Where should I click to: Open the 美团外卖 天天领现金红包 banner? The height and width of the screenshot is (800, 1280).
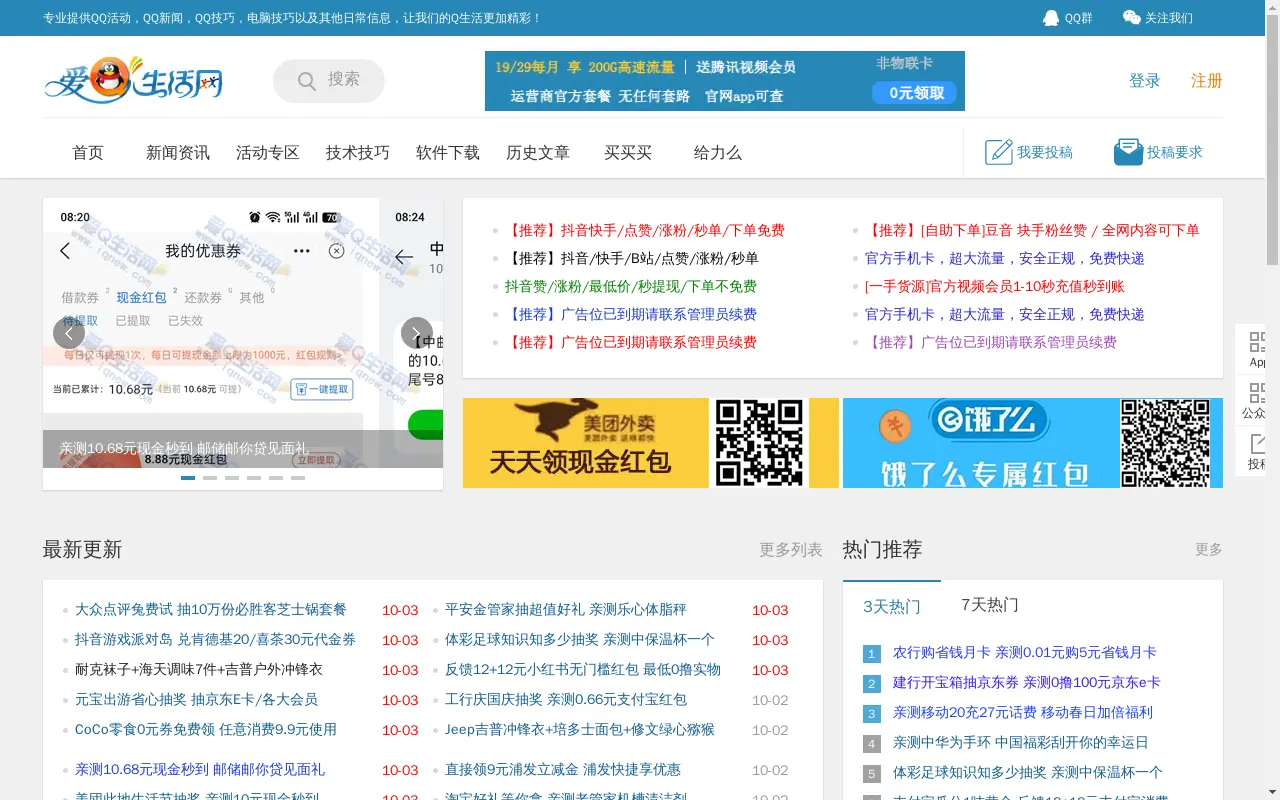pyautogui.click(x=651, y=443)
